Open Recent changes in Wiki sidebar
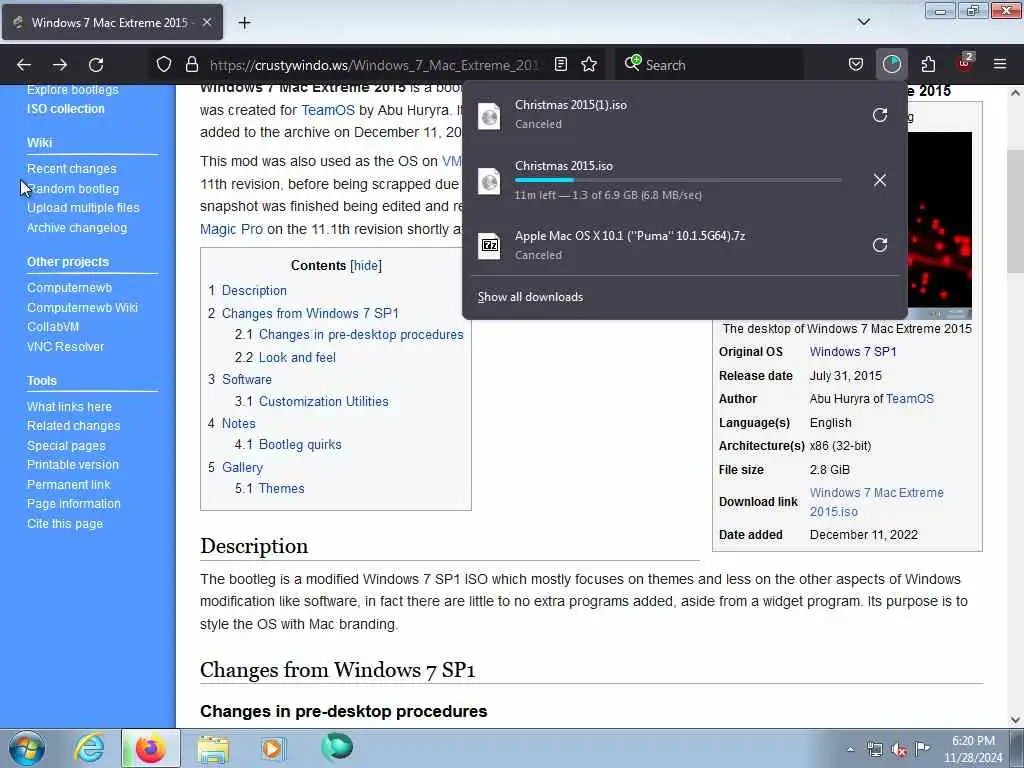 pyautogui.click(x=72, y=168)
